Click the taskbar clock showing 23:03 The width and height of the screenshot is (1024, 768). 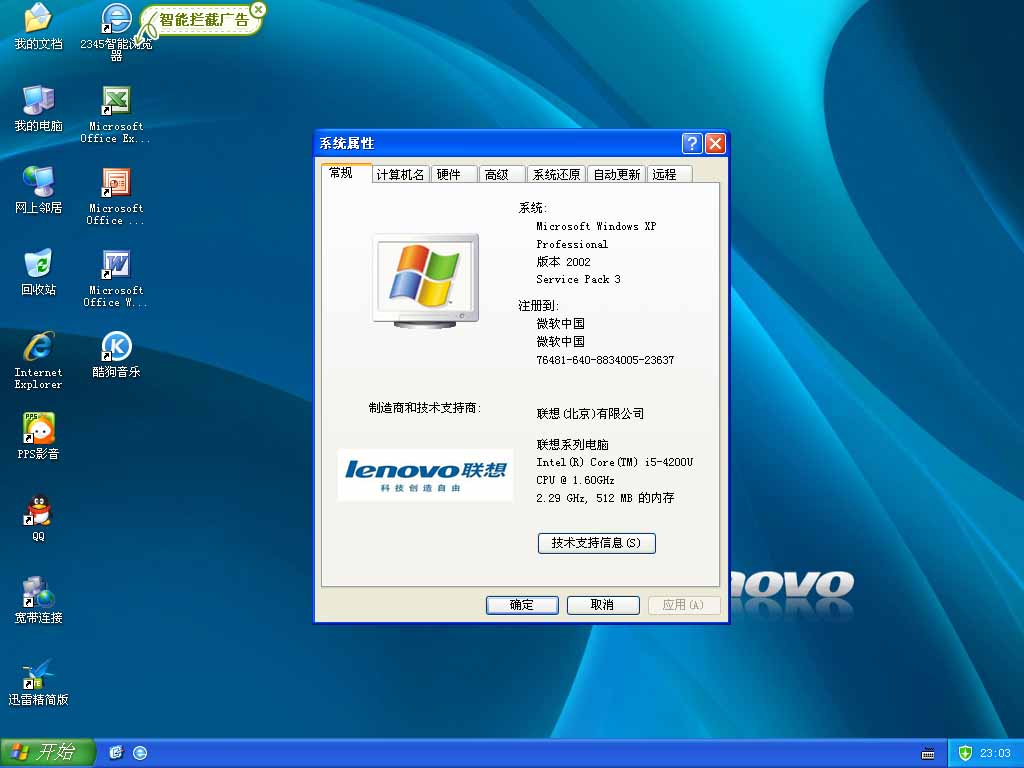coord(995,753)
